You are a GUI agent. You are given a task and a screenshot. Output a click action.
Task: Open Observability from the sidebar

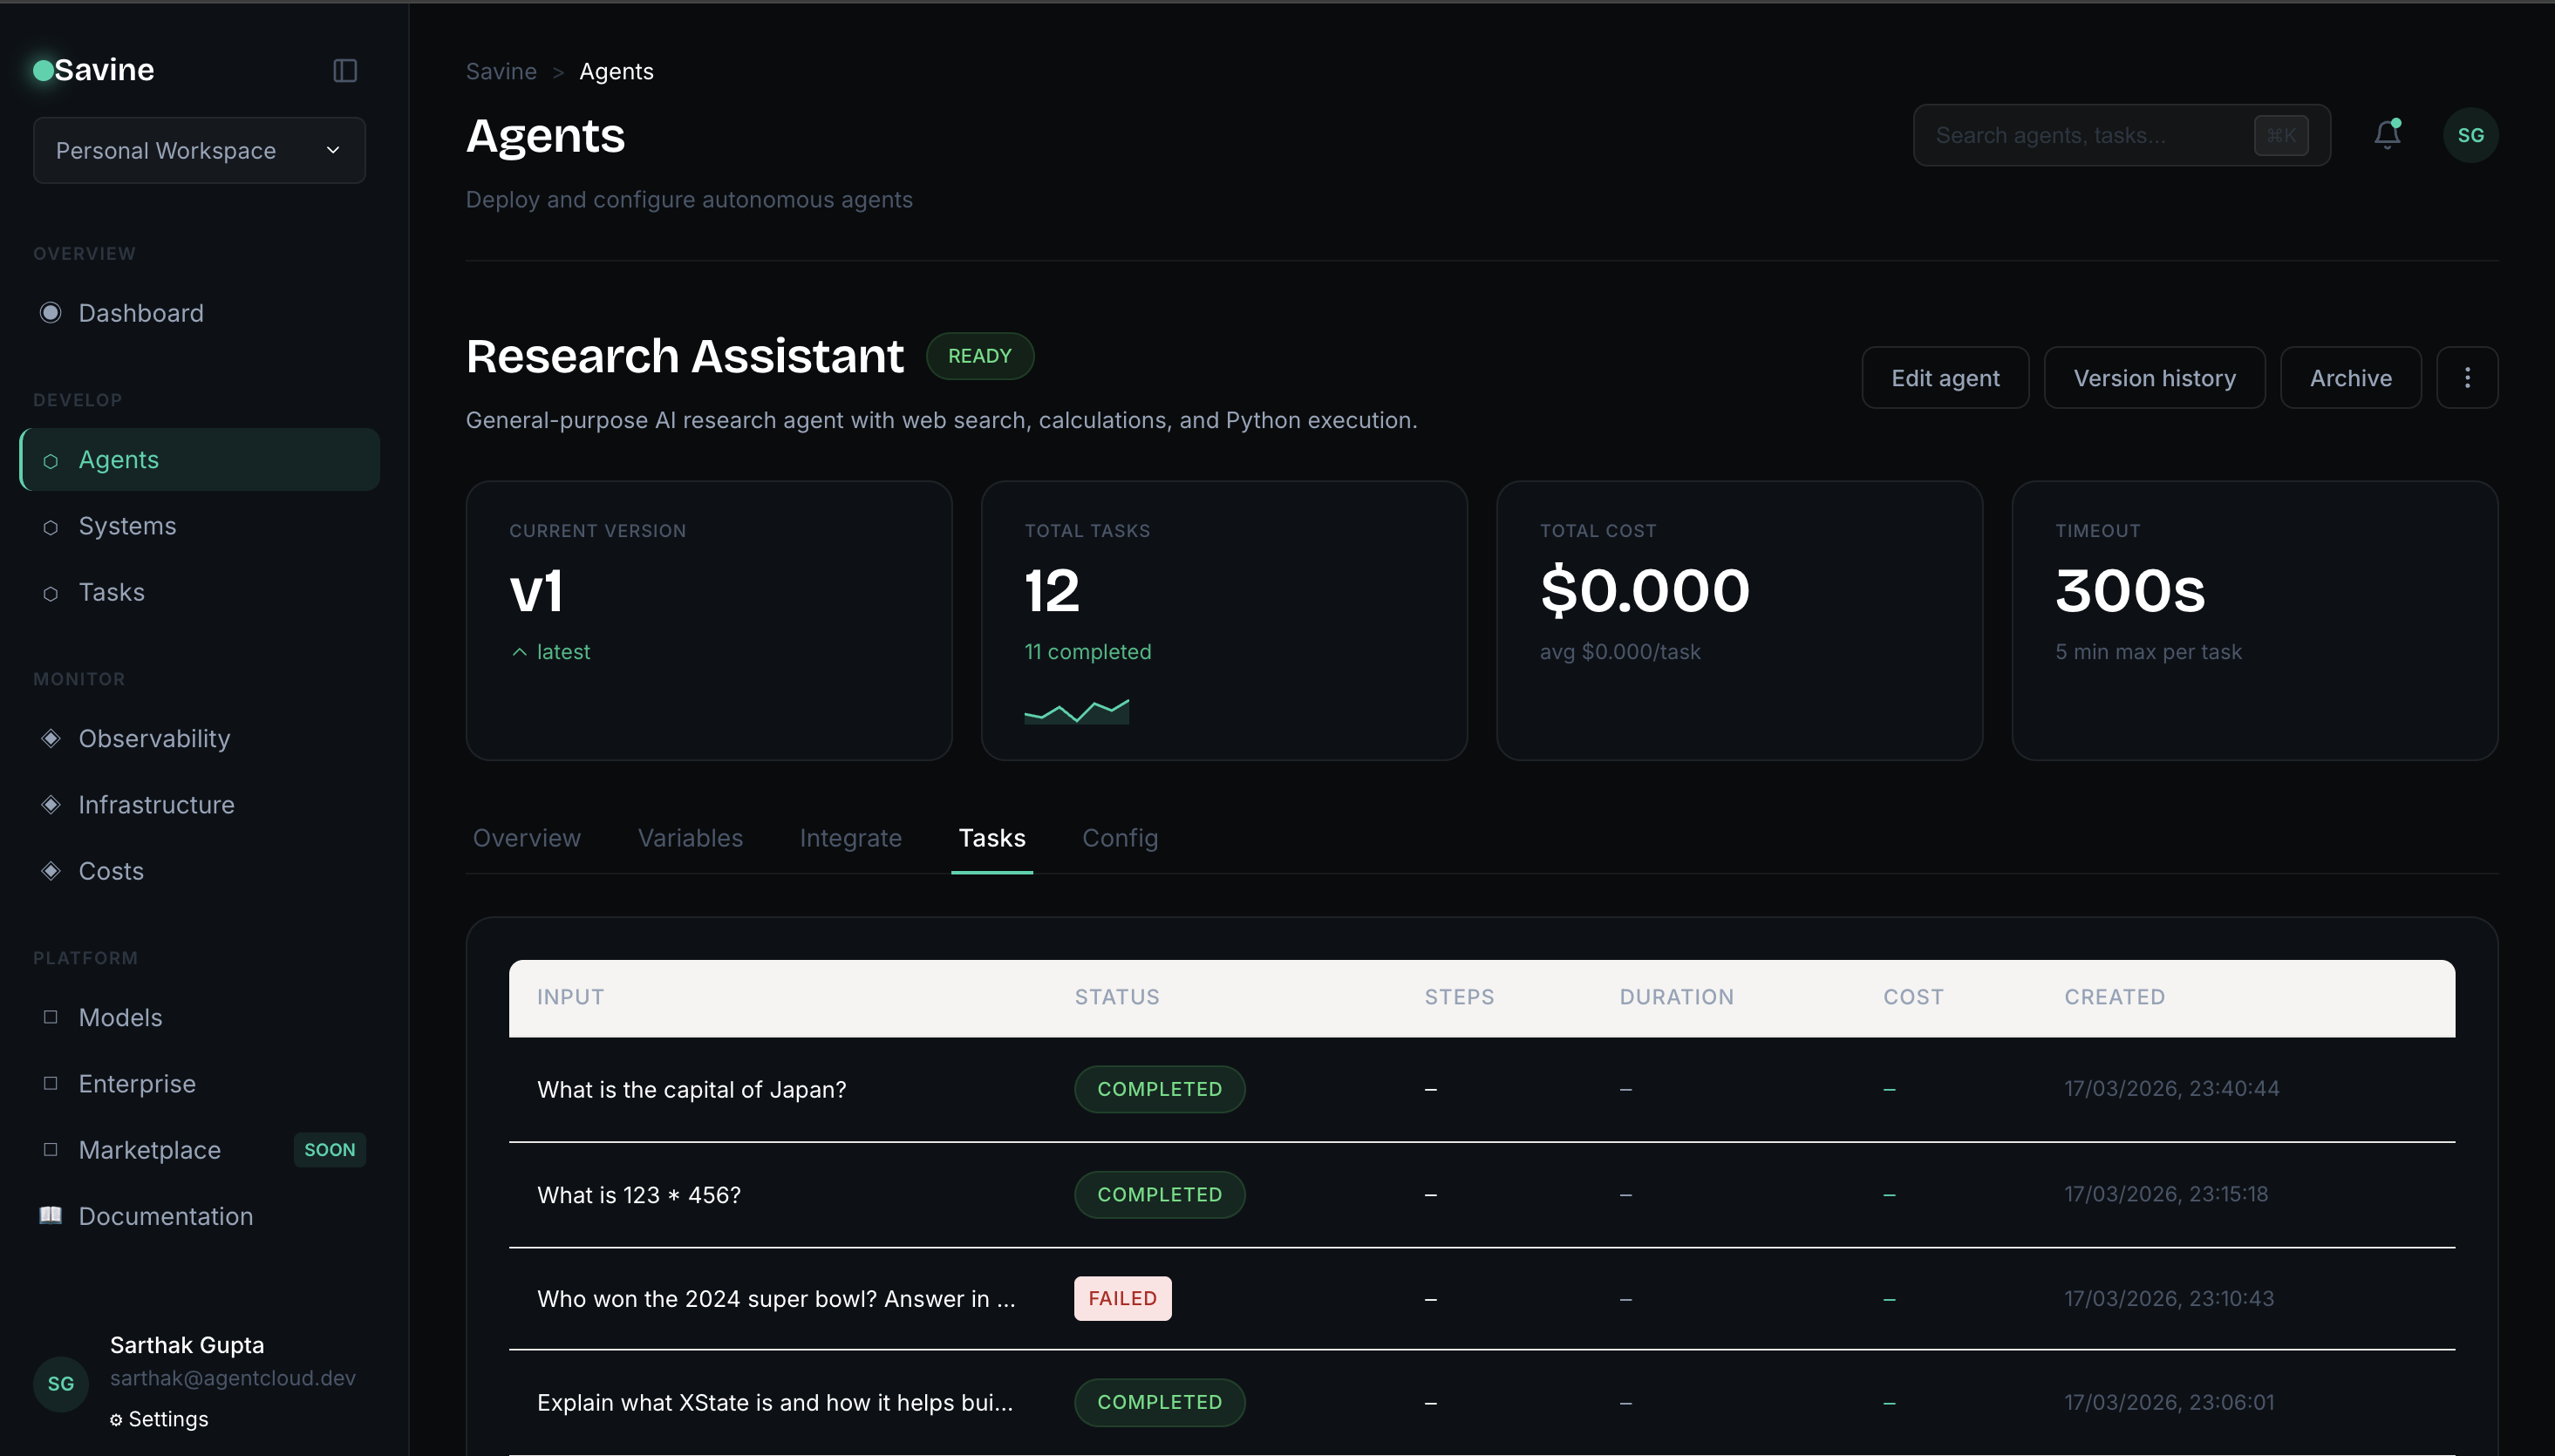click(x=154, y=738)
